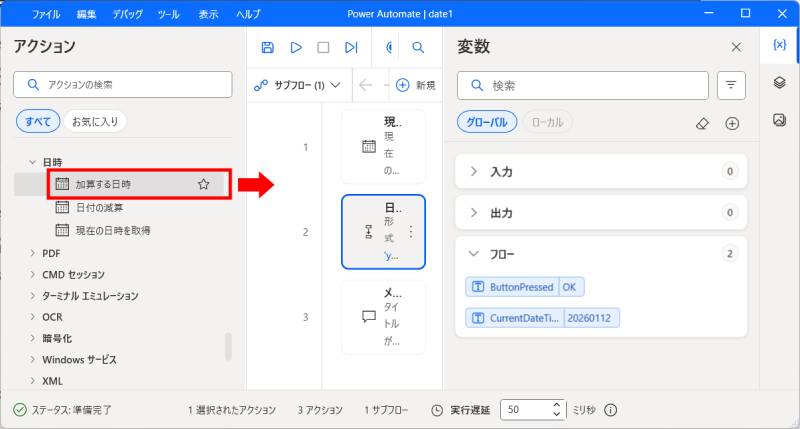Image resolution: width=800 pixels, height=429 pixels.
Task: Open the images pane icon
Action: [x=779, y=120]
